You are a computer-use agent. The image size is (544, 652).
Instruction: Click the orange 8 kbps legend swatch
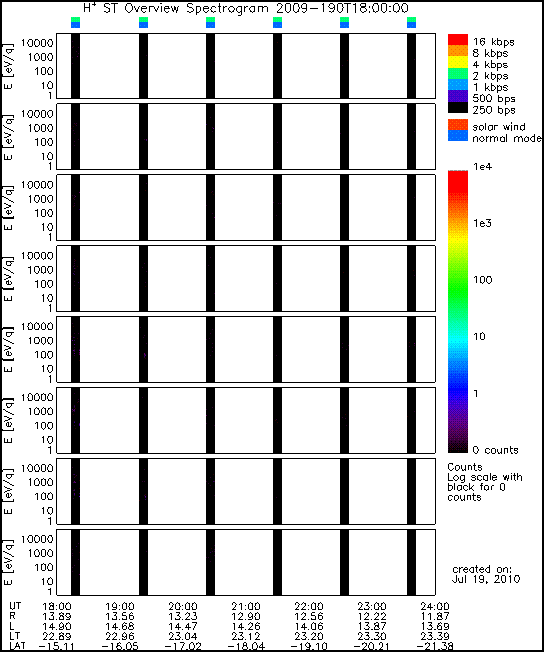pos(458,50)
